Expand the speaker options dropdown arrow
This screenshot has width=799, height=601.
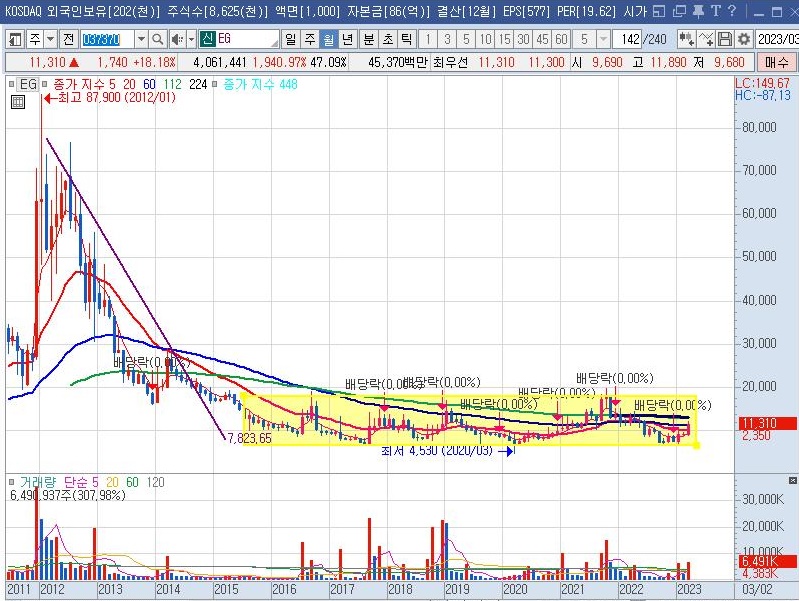[x=191, y=39]
